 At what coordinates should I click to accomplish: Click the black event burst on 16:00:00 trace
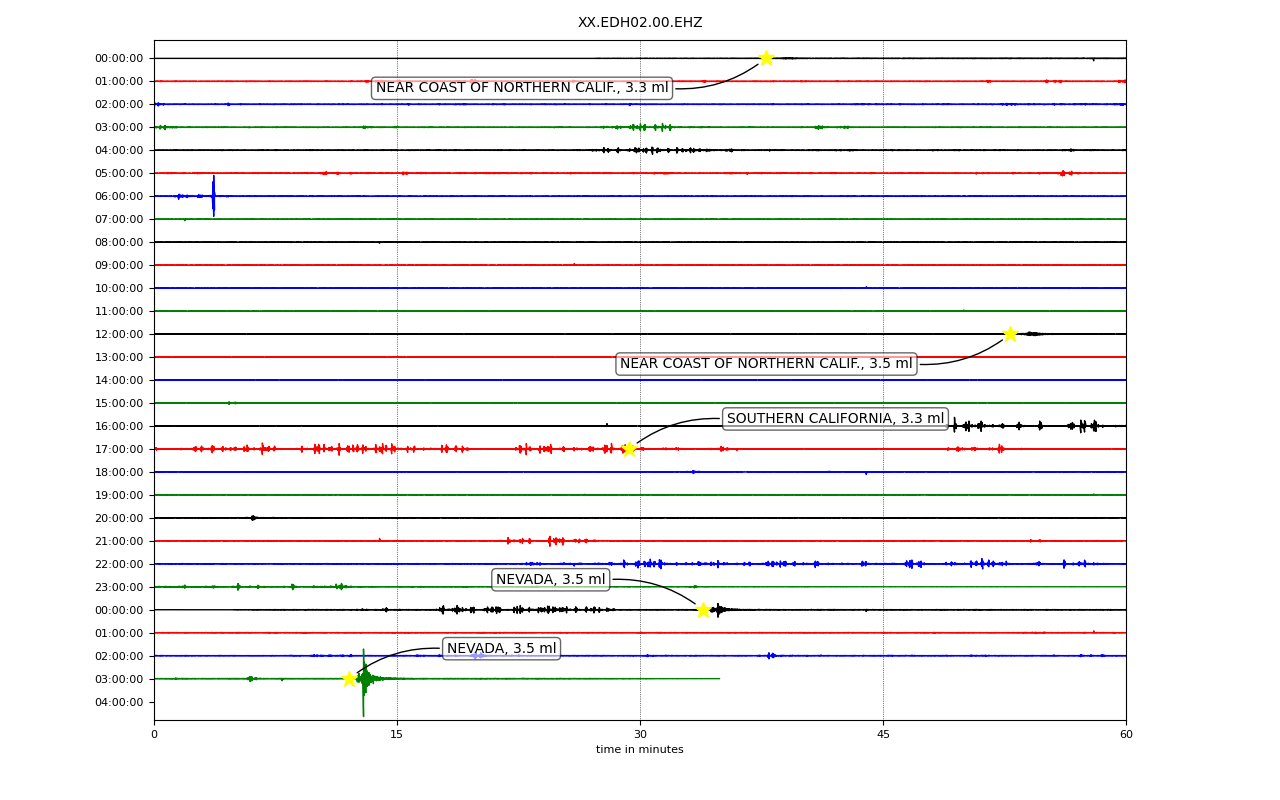tap(1025, 426)
